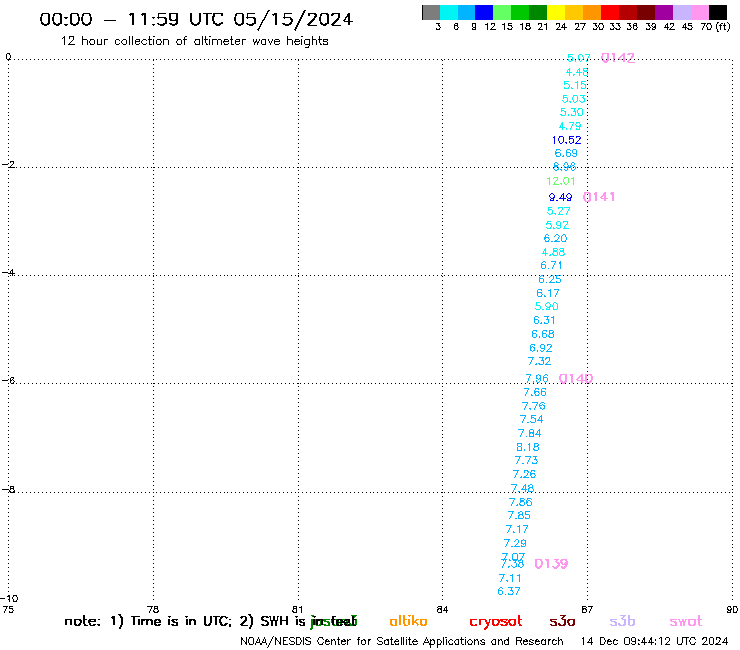The height and width of the screenshot is (650, 740).
Task: Click the cryosat satellite legend label
Action: (496, 622)
